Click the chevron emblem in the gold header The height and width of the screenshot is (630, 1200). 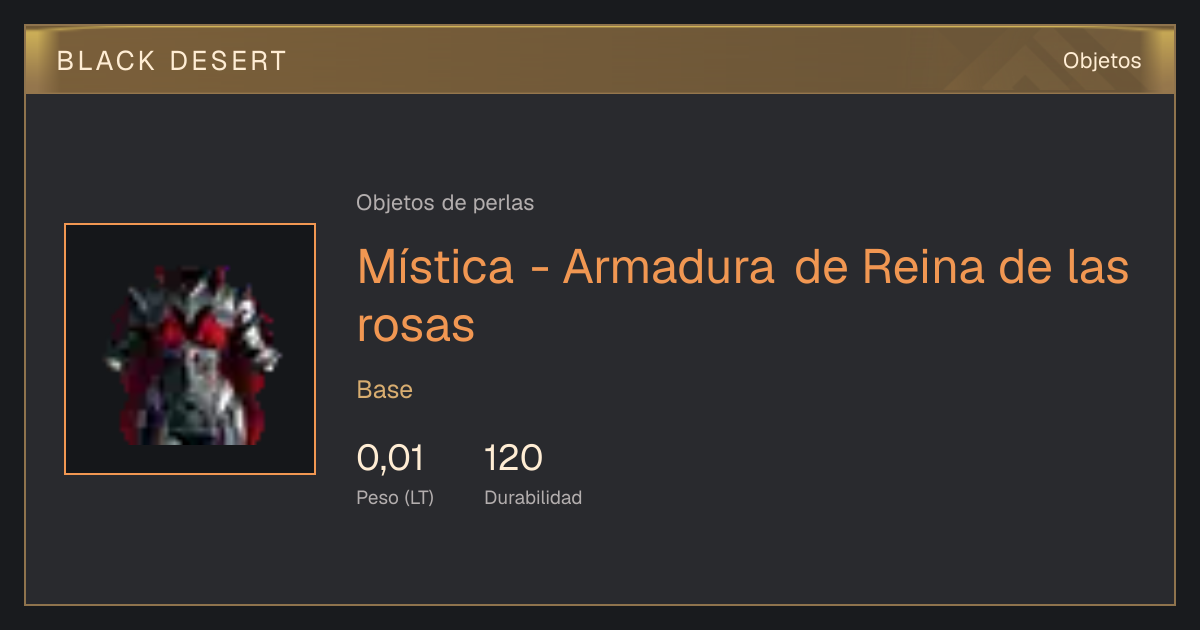[x=1030, y=66]
